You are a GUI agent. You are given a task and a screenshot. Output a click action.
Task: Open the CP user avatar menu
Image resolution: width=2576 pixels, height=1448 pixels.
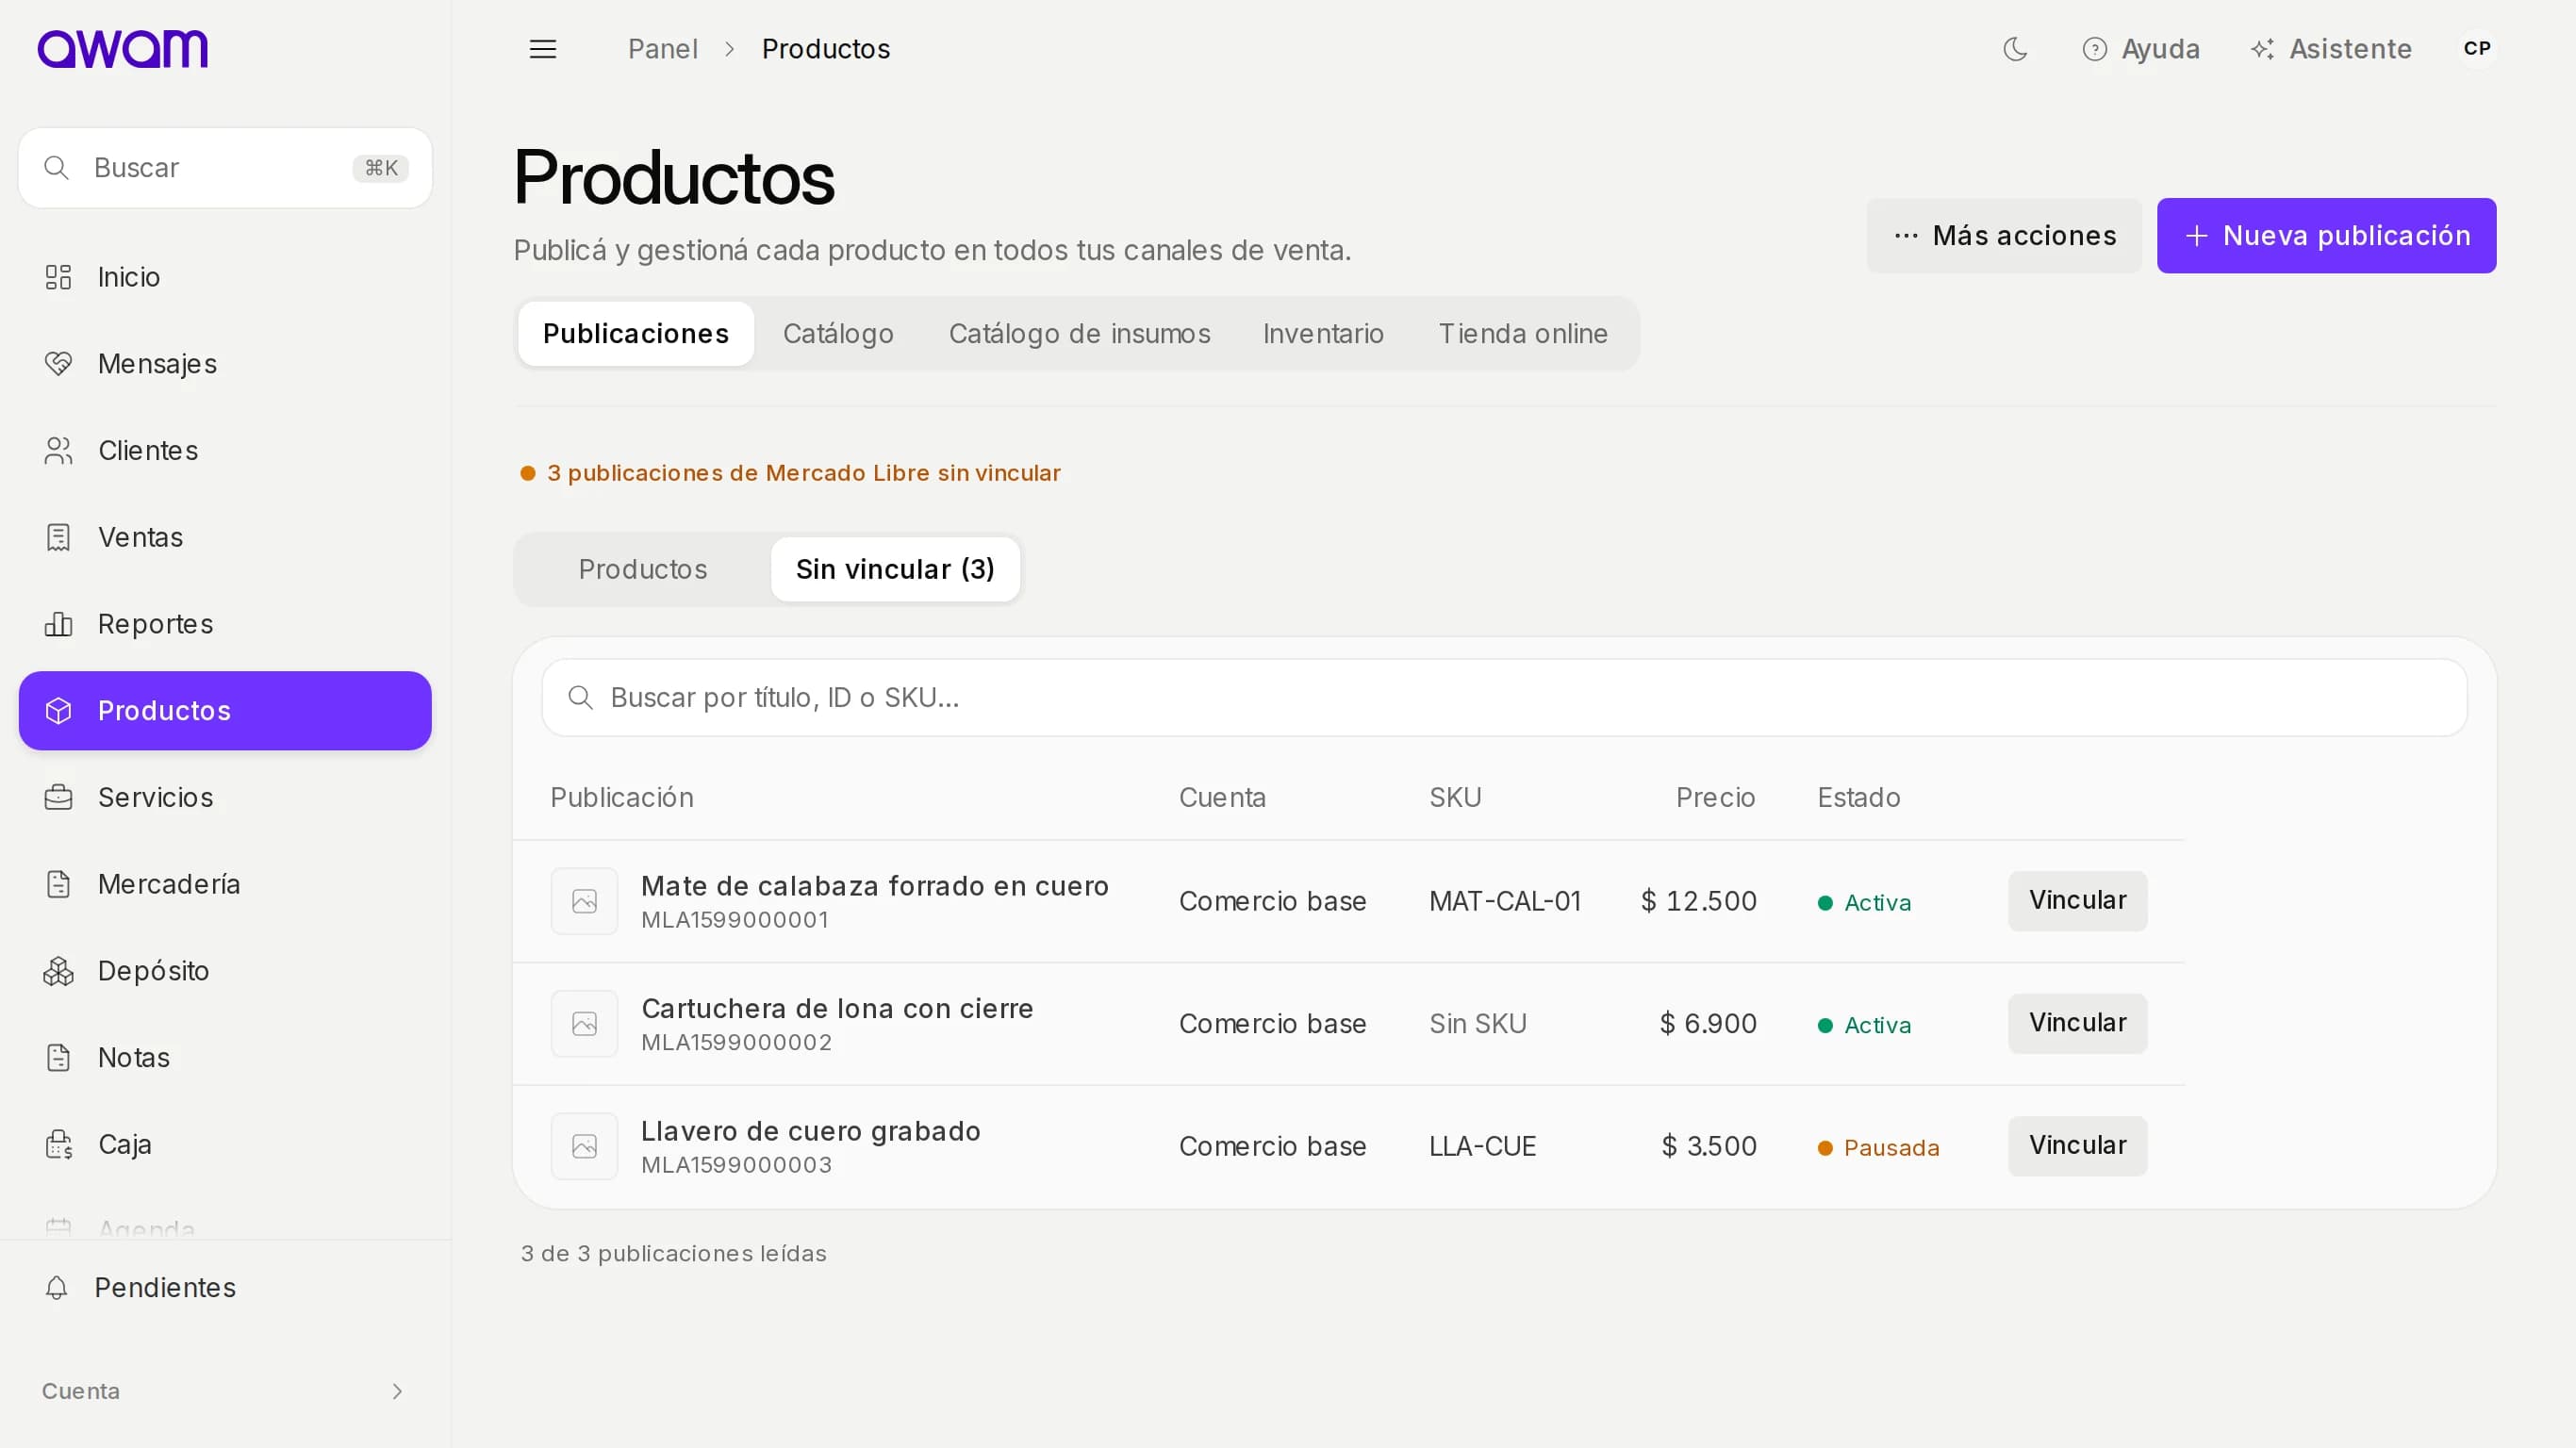point(2477,48)
